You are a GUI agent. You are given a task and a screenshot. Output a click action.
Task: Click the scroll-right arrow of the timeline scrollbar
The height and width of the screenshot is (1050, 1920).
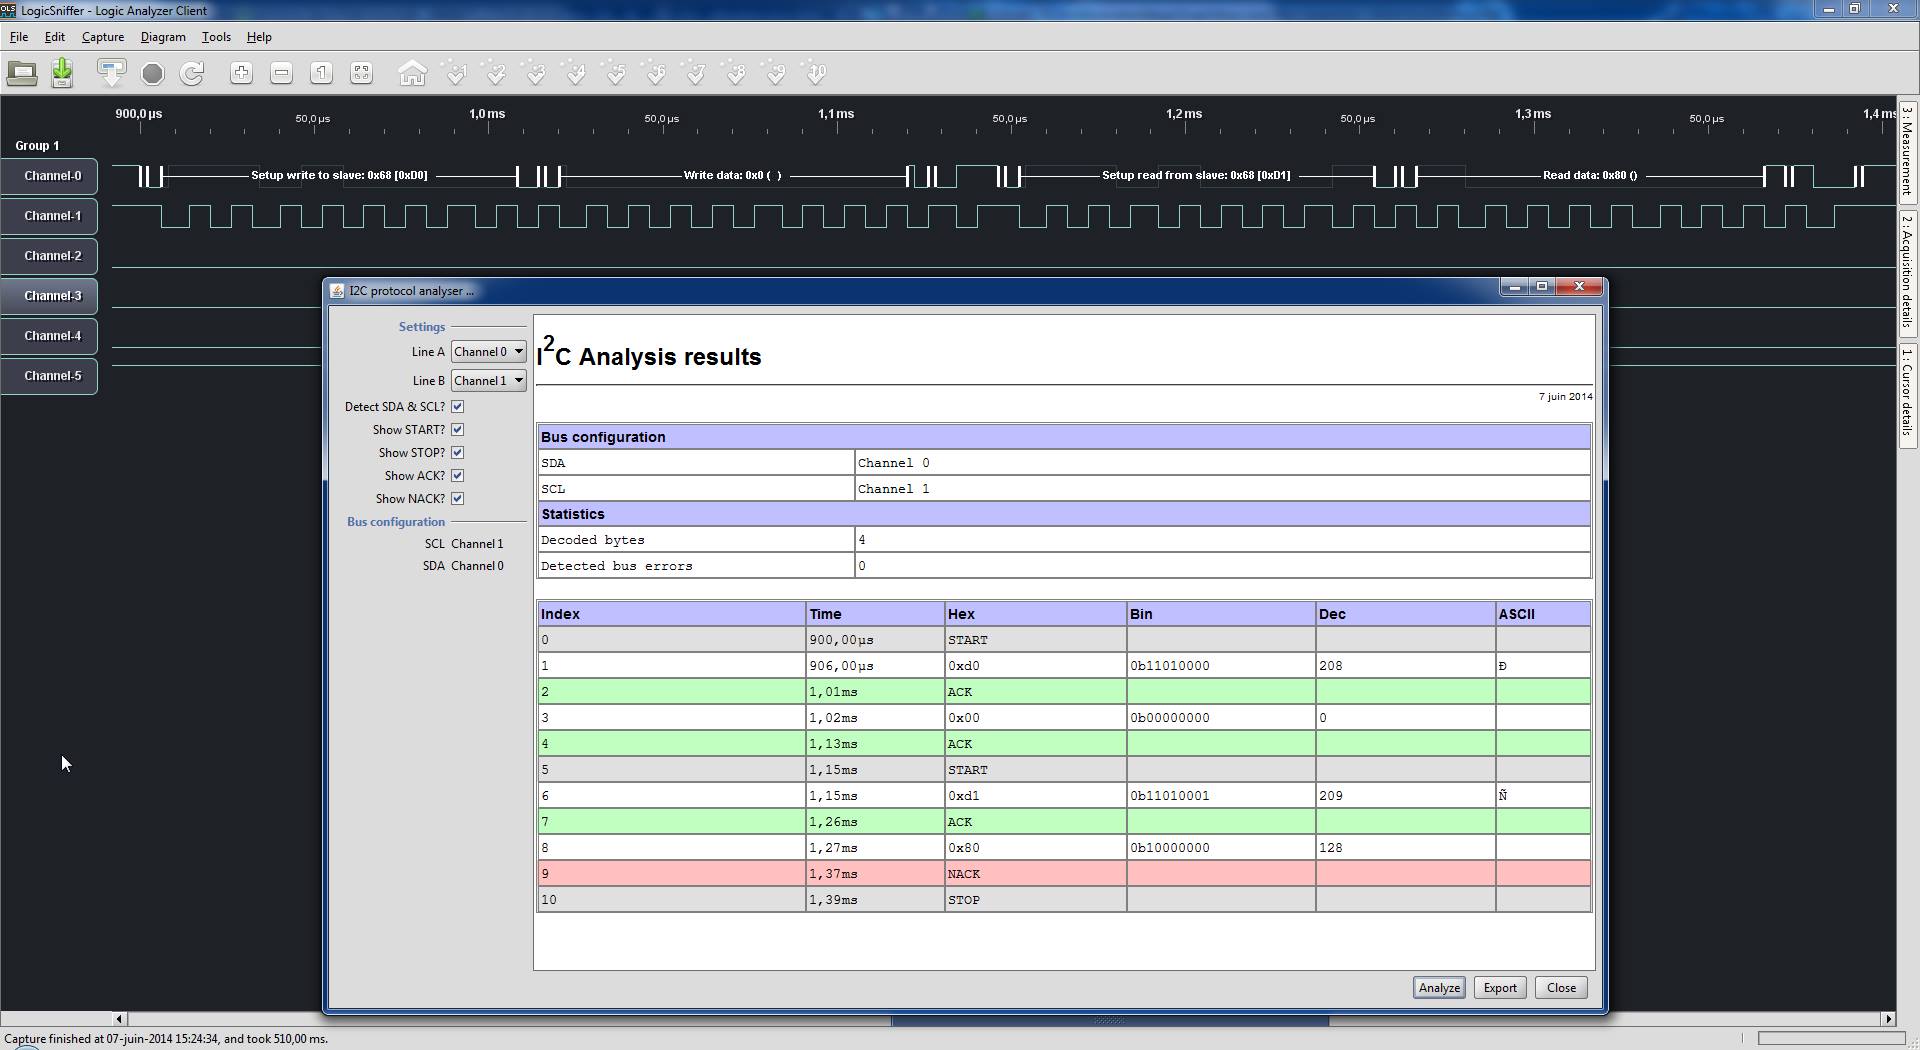click(1888, 1019)
